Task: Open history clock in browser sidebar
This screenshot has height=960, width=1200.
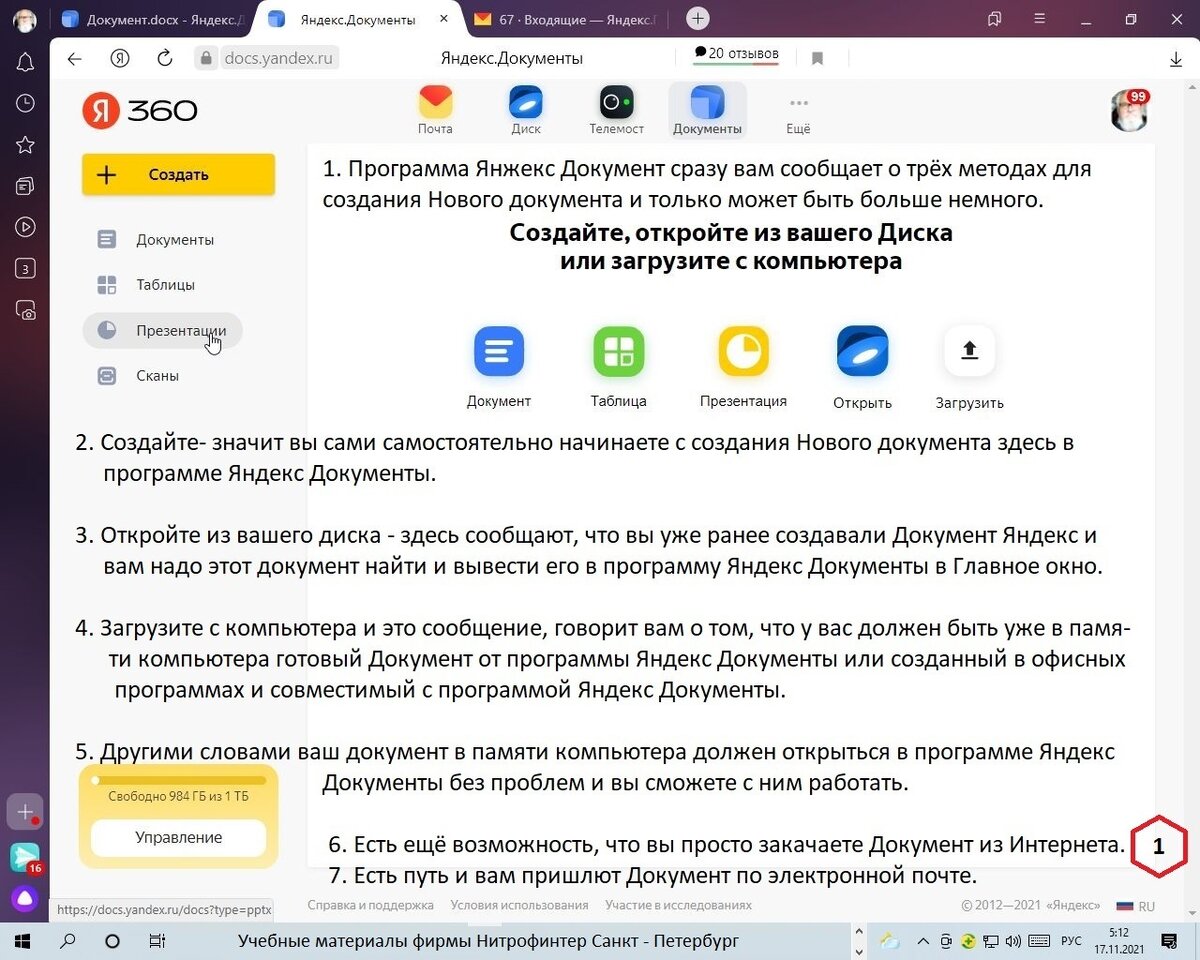Action: [x=26, y=103]
